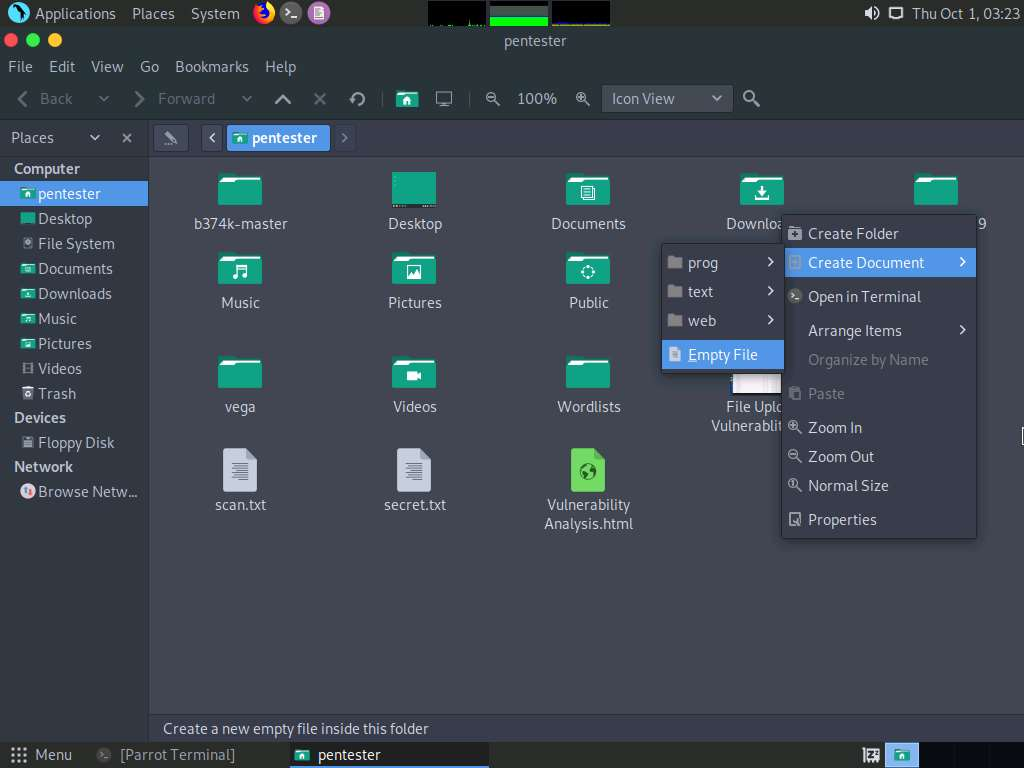The width and height of the screenshot is (1024, 768).
Task: Open the Bookmarks menu
Action: click(x=212, y=67)
